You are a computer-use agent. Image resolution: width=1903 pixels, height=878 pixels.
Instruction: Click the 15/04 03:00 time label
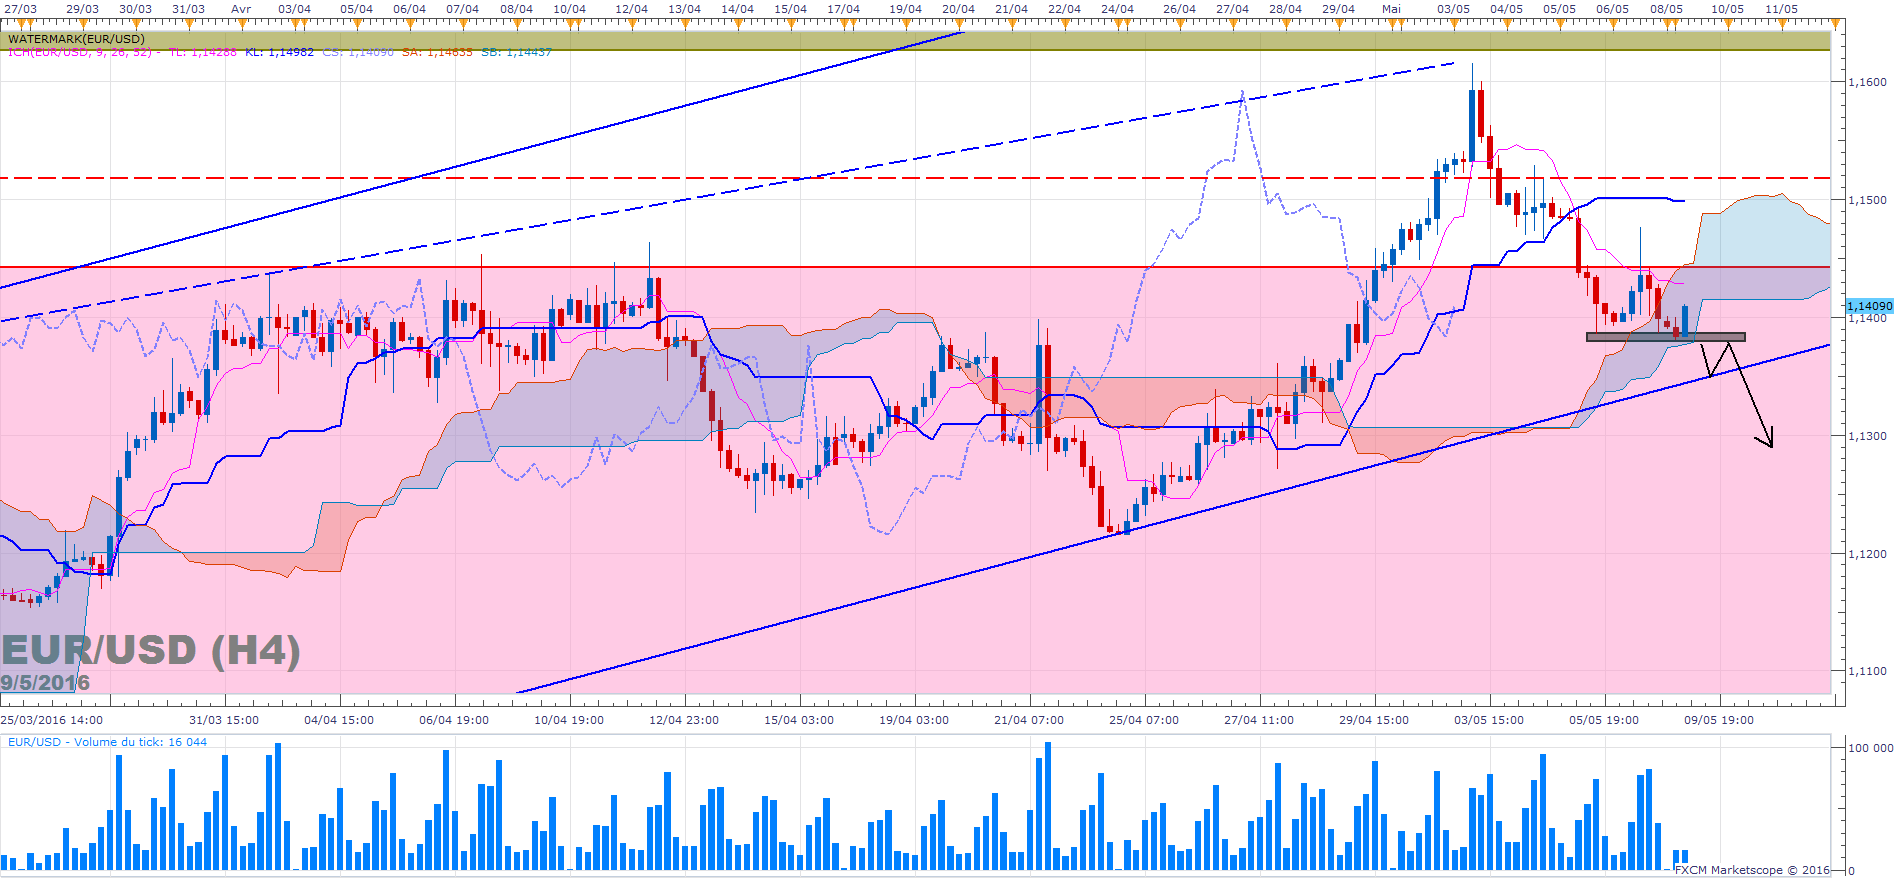click(x=799, y=720)
